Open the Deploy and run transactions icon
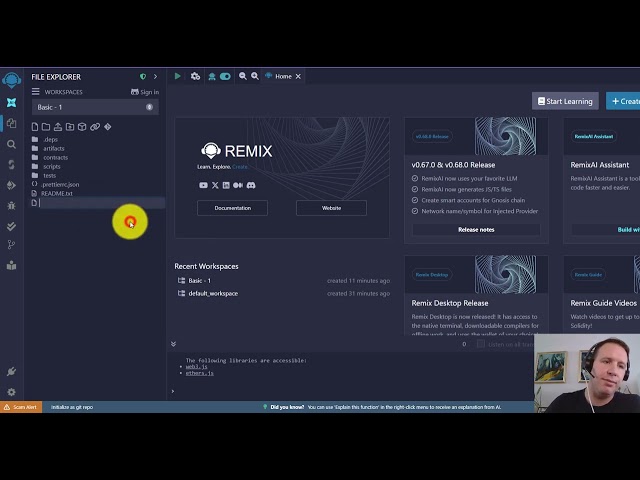 (11, 185)
